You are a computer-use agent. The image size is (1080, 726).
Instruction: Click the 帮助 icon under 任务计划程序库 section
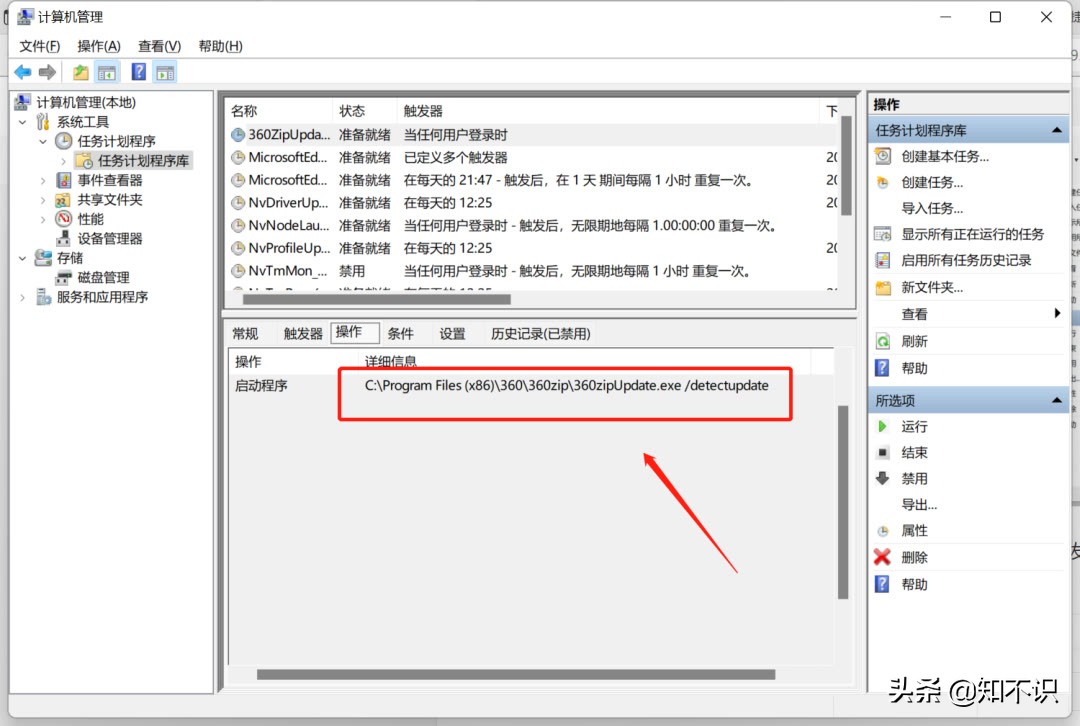pyautogui.click(x=882, y=368)
